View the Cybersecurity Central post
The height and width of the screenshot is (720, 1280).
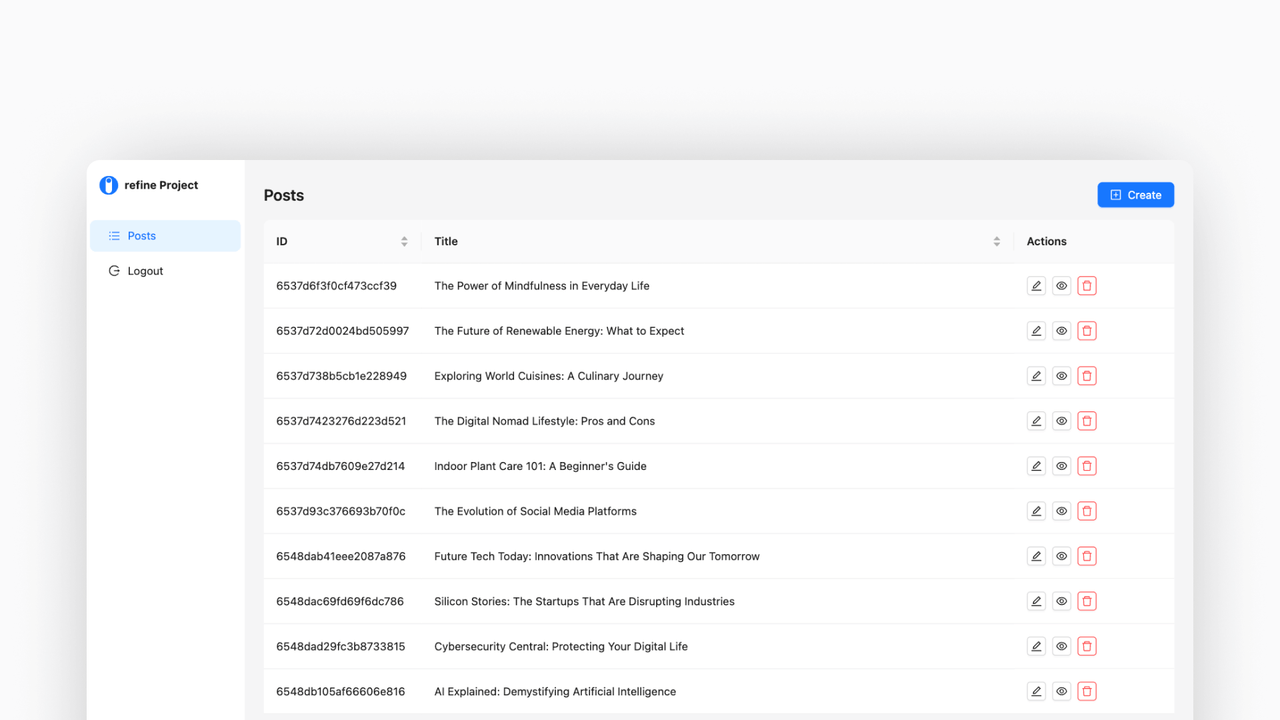(1061, 646)
